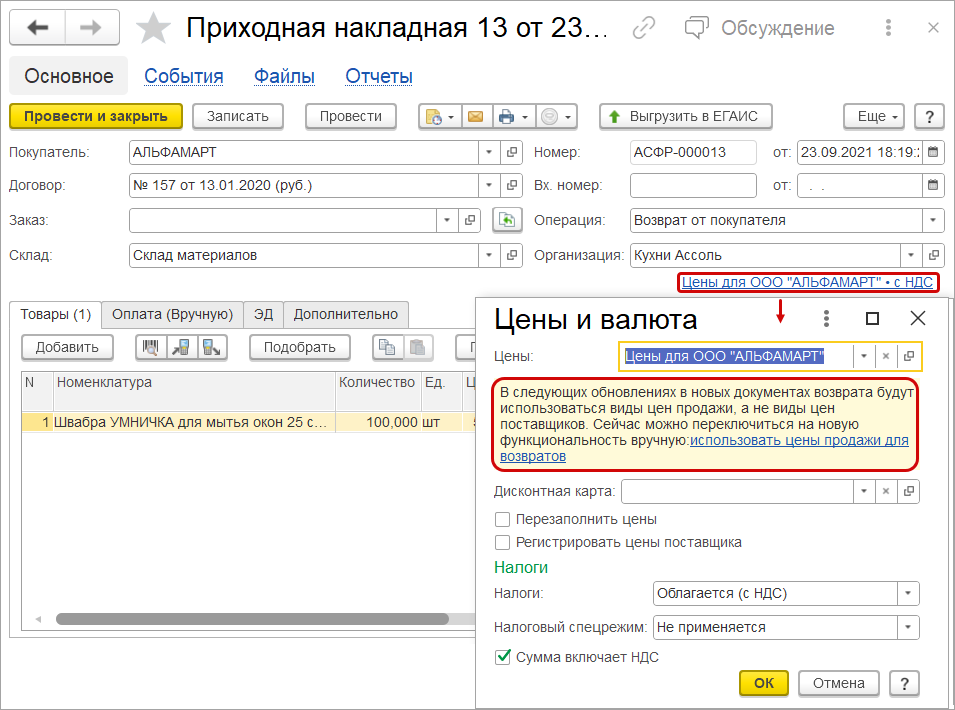Expand the Покупатель dropdown list
This screenshot has width=955, height=710.
point(489,152)
